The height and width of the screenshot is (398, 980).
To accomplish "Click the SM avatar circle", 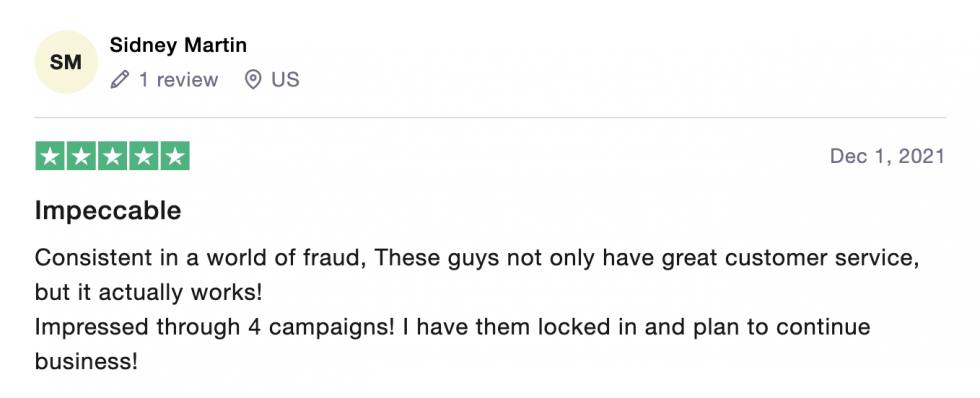I will point(66,62).
